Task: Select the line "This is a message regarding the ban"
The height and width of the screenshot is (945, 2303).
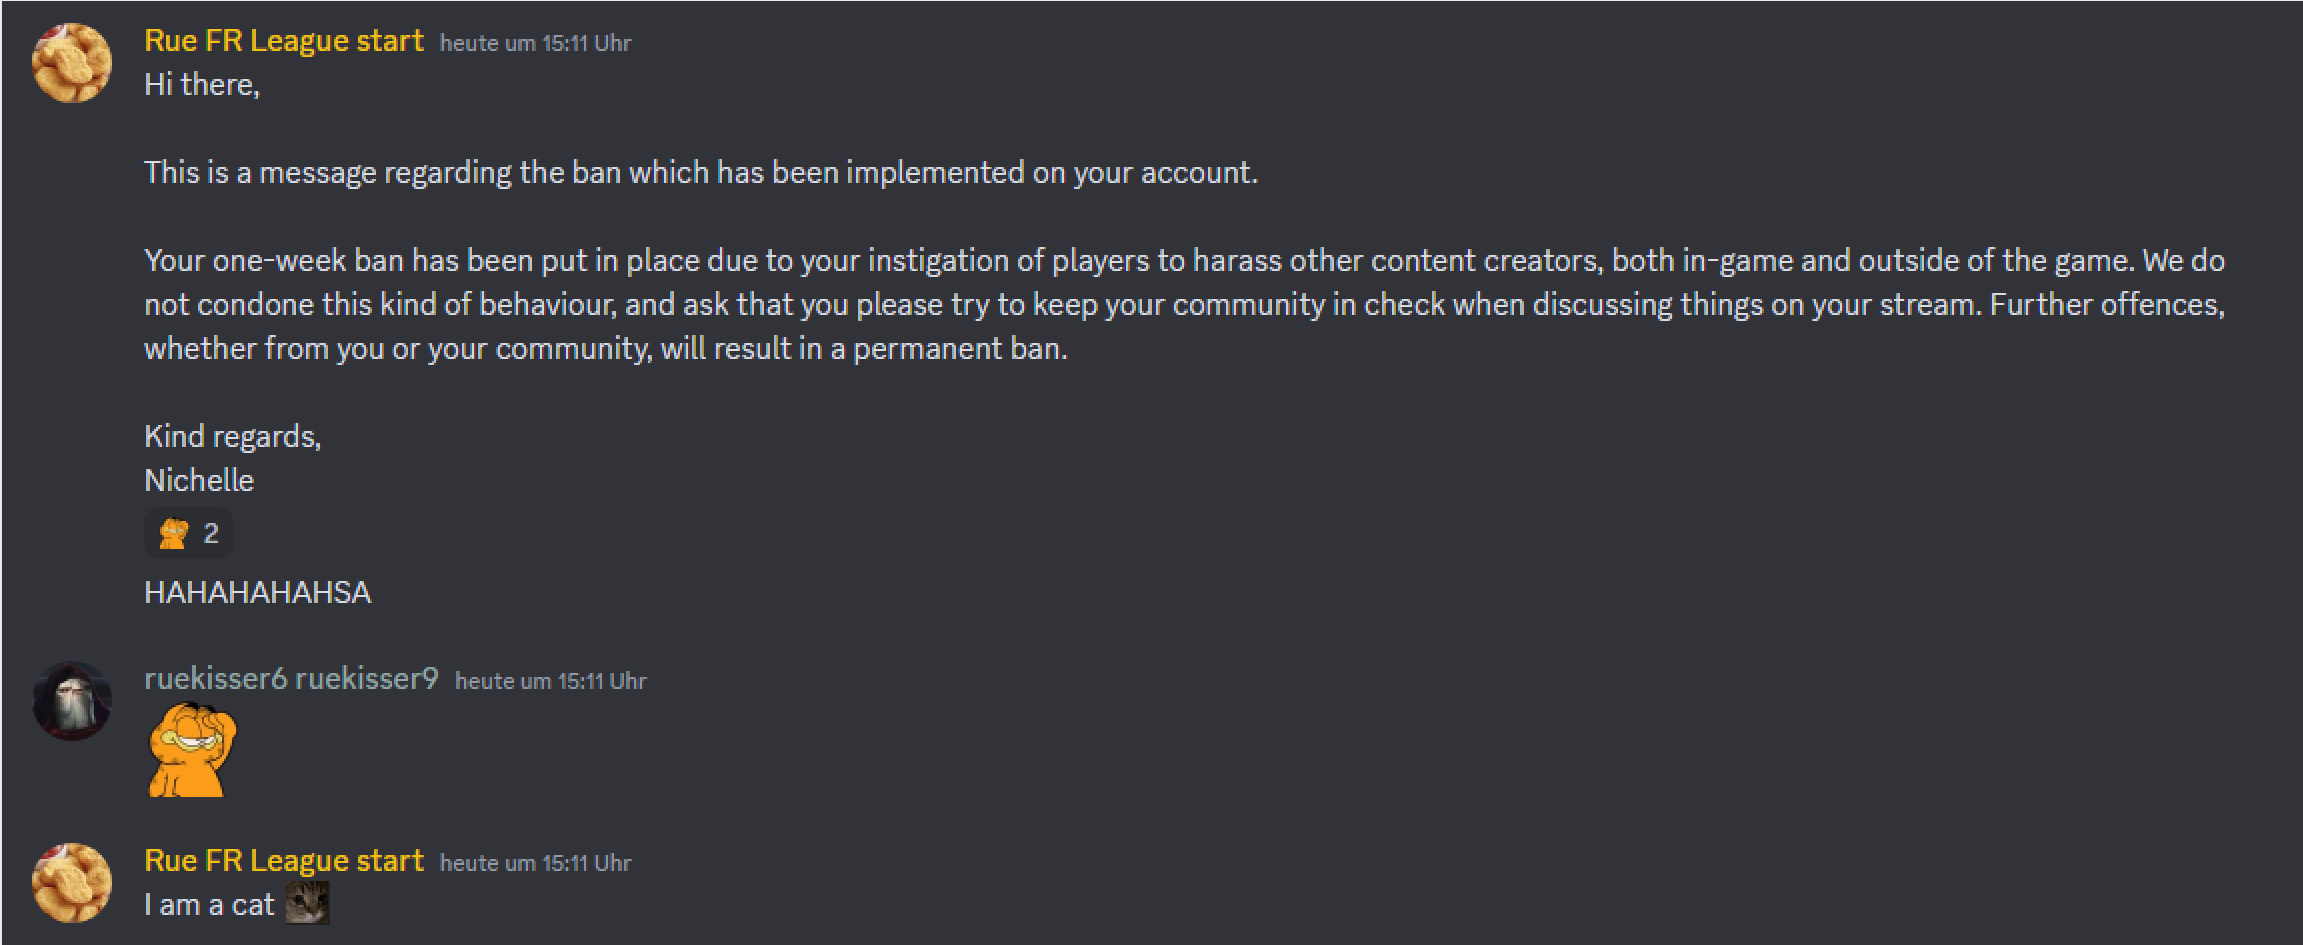Action: coord(701,173)
